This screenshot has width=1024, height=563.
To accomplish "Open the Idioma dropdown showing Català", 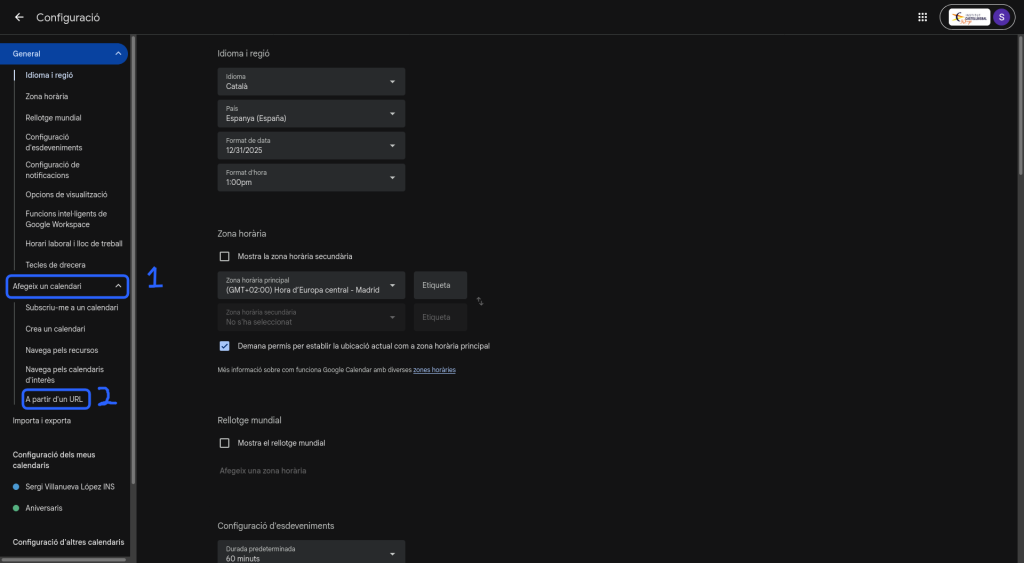I will tap(311, 82).
